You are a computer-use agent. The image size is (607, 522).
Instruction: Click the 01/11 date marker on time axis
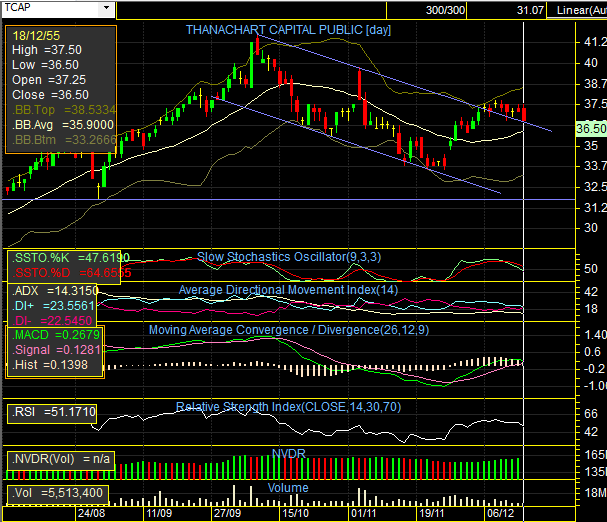pos(364,513)
